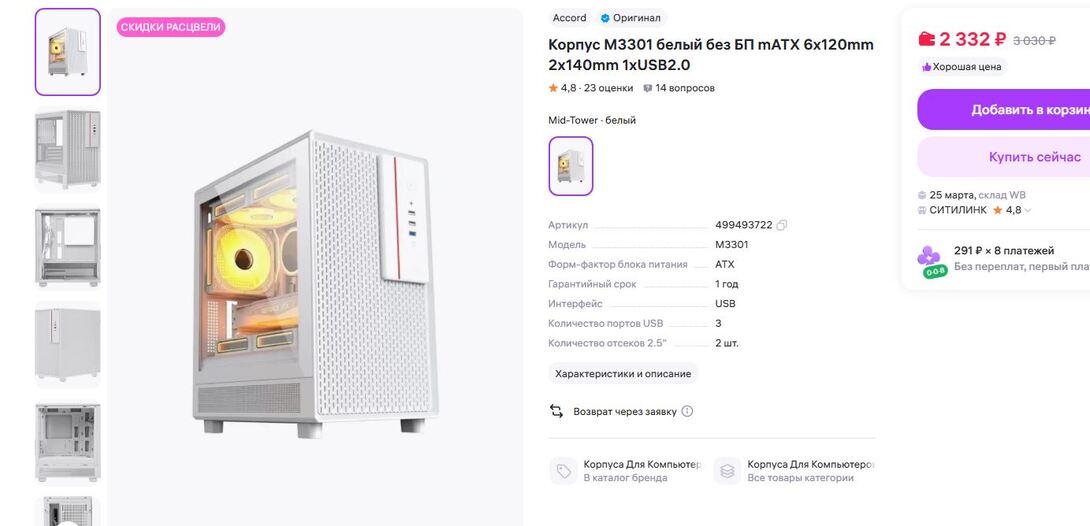Copy the article number 499493722
1090x526 pixels.
click(782, 225)
